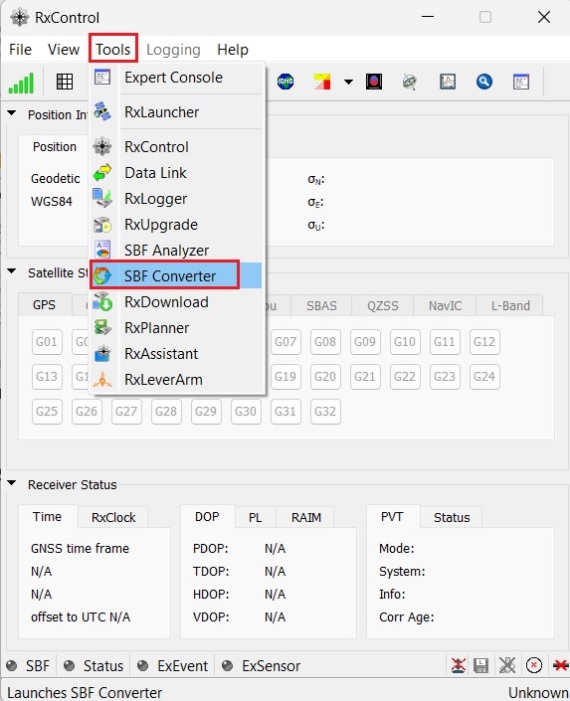Image resolution: width=570 pixels, height=701 pixels.
Task: Open the File menu
Action: click(x=21, y=49)
